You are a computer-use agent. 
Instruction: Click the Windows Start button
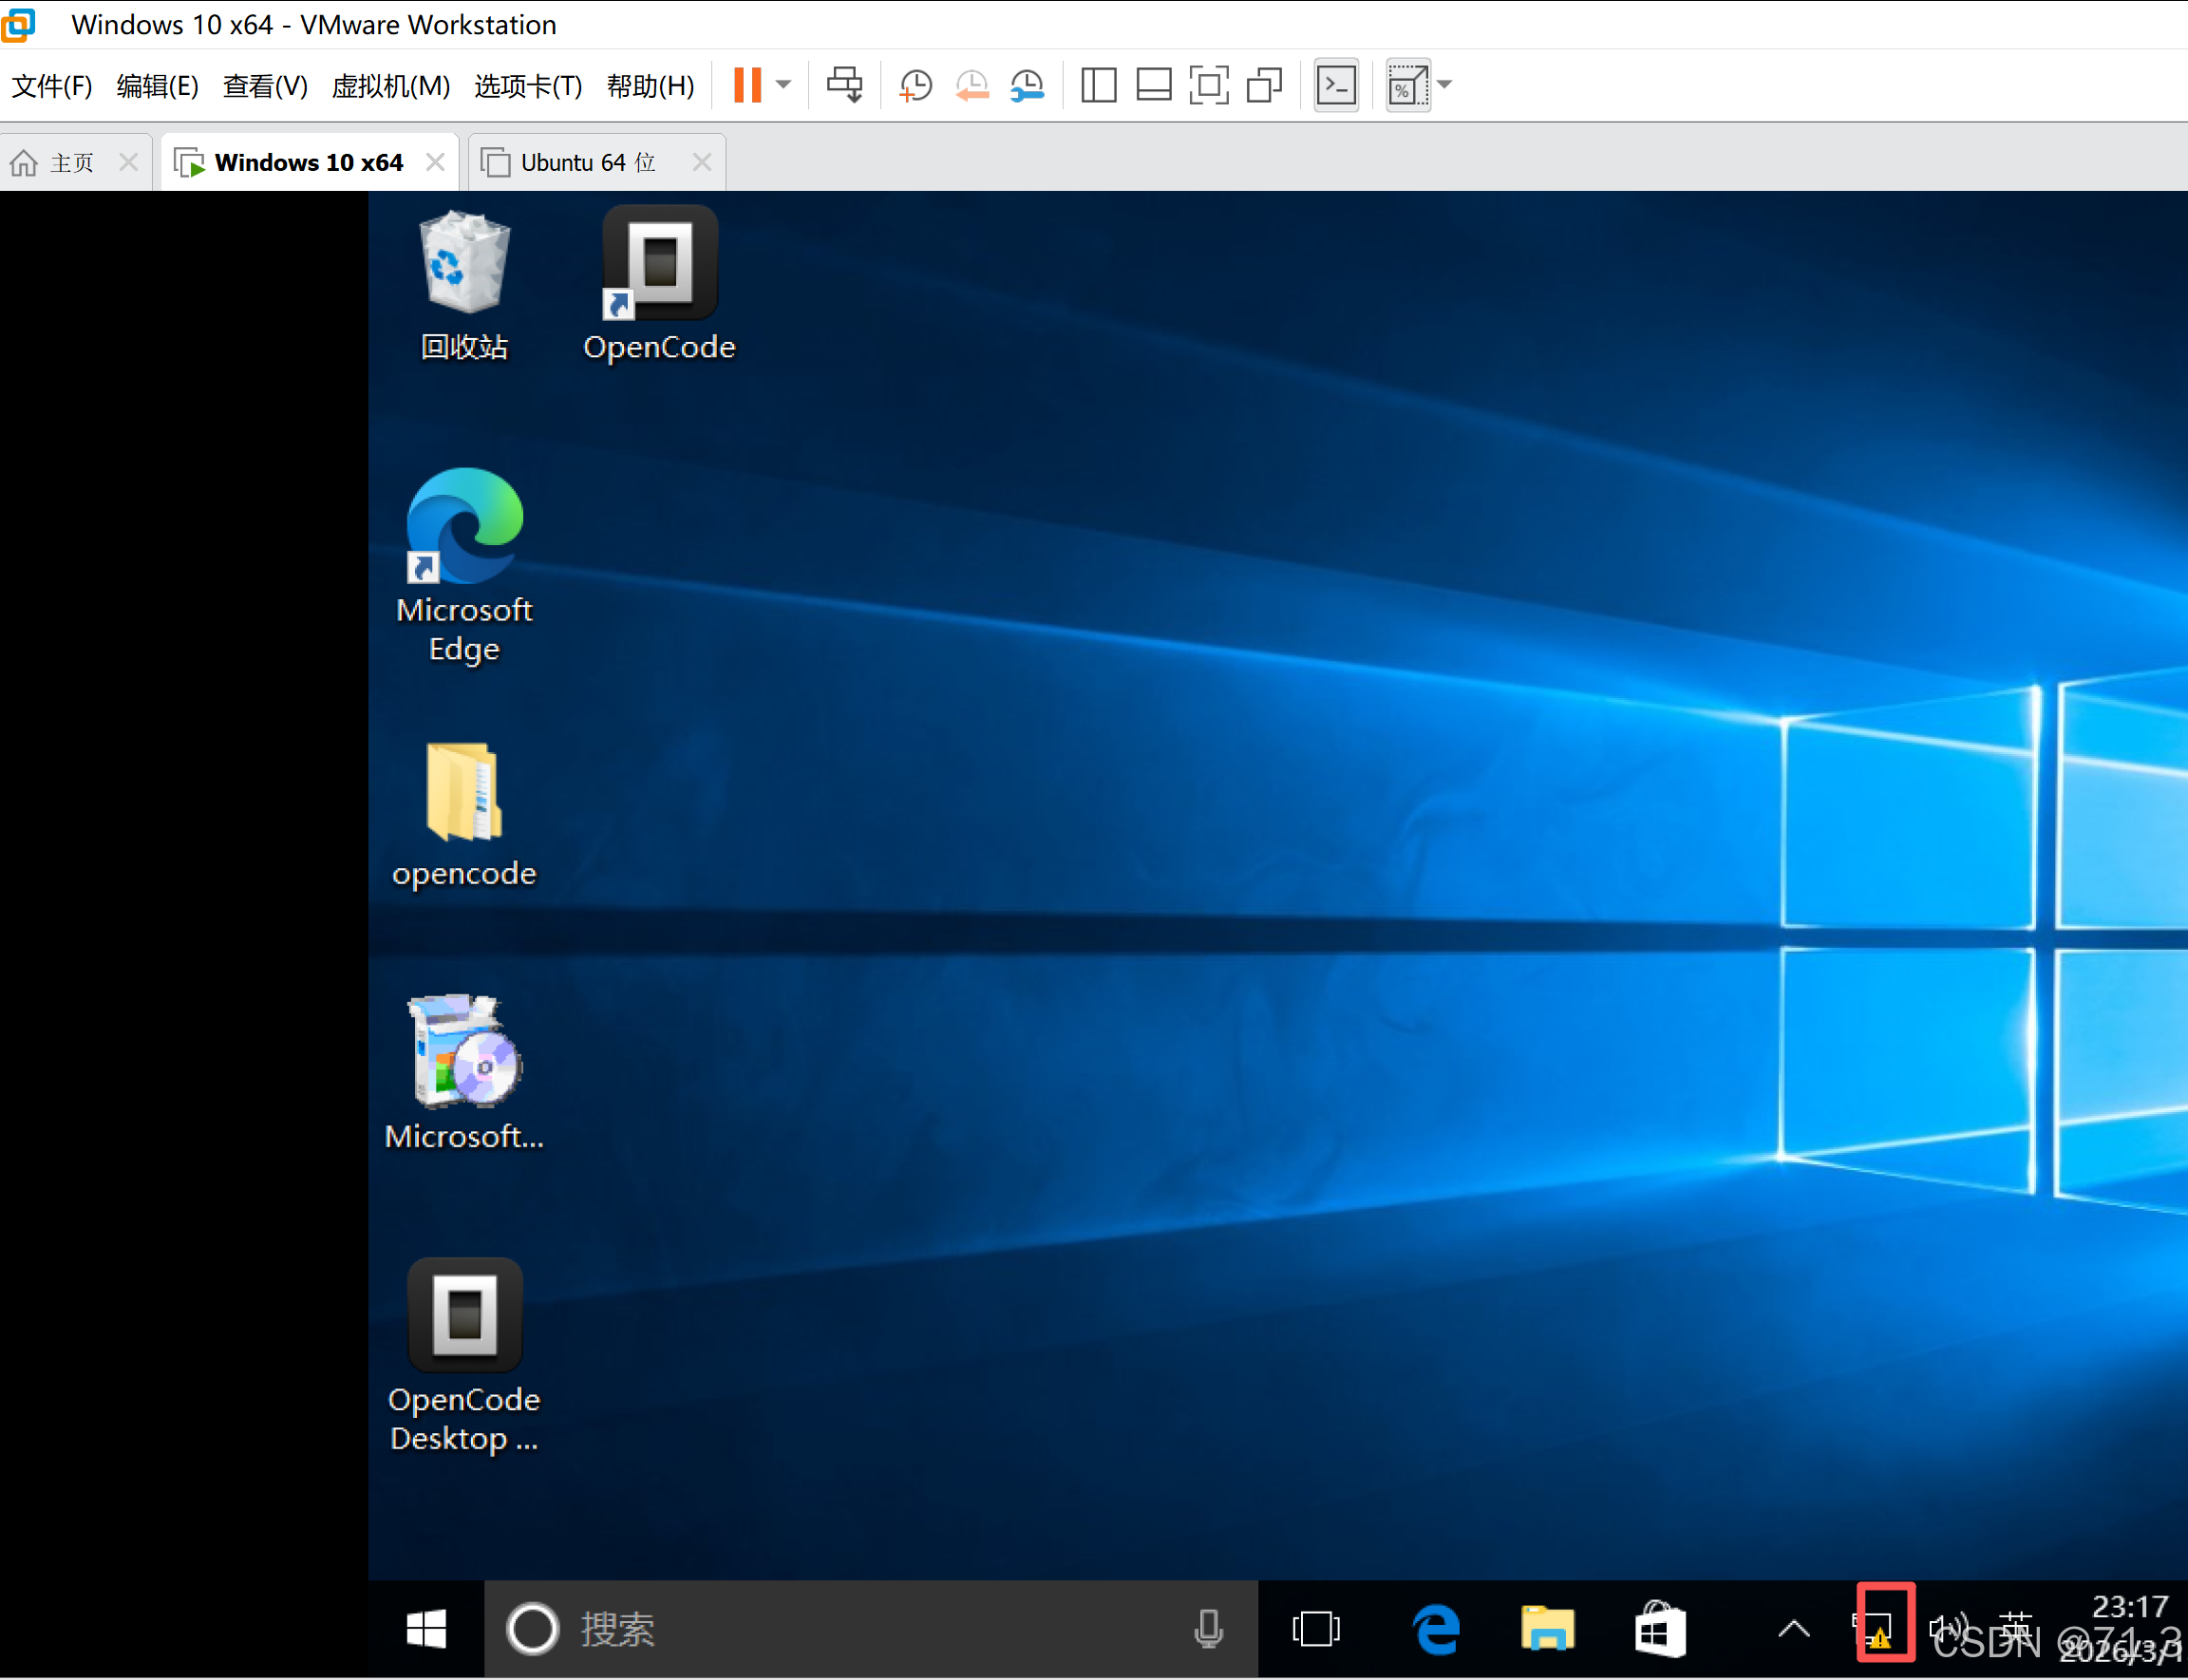coord(427,1630)
